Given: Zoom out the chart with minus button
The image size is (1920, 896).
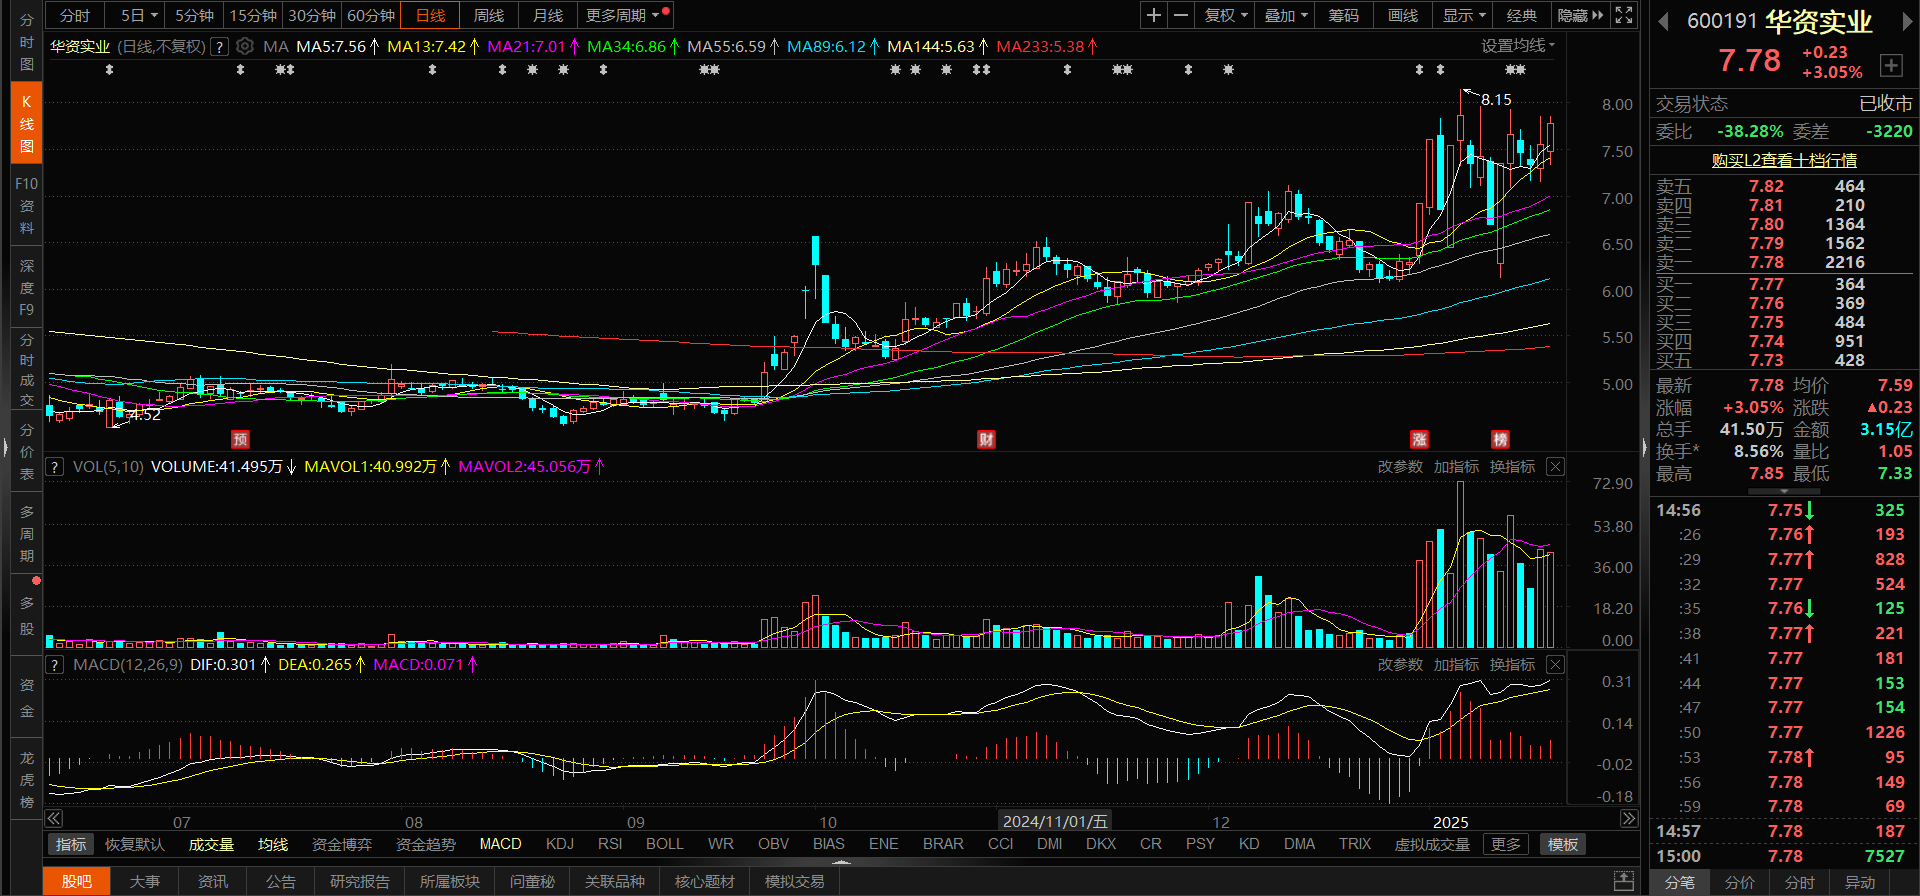Looking at the screenshot, I should [1181, 15].
